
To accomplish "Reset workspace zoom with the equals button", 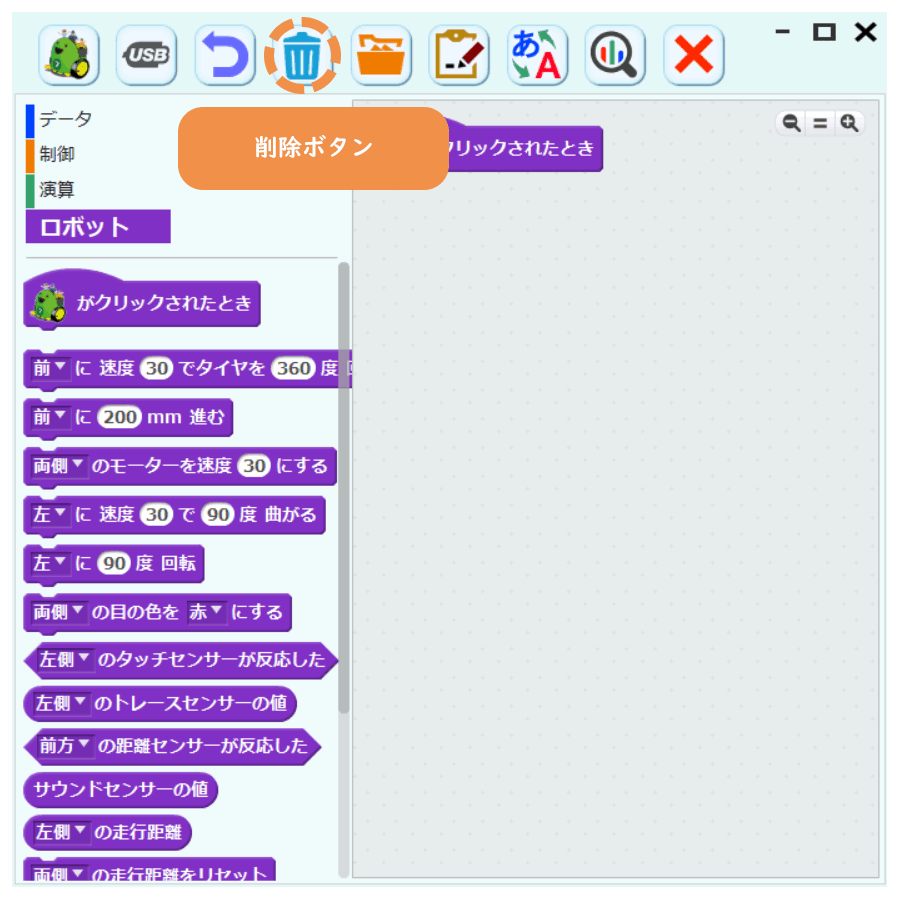I will (820, 123).
